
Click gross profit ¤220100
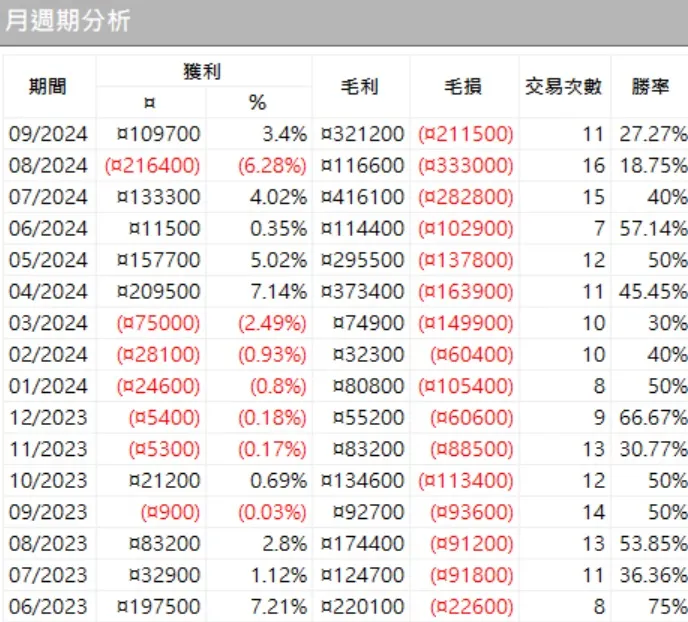[x=362, y=607]
